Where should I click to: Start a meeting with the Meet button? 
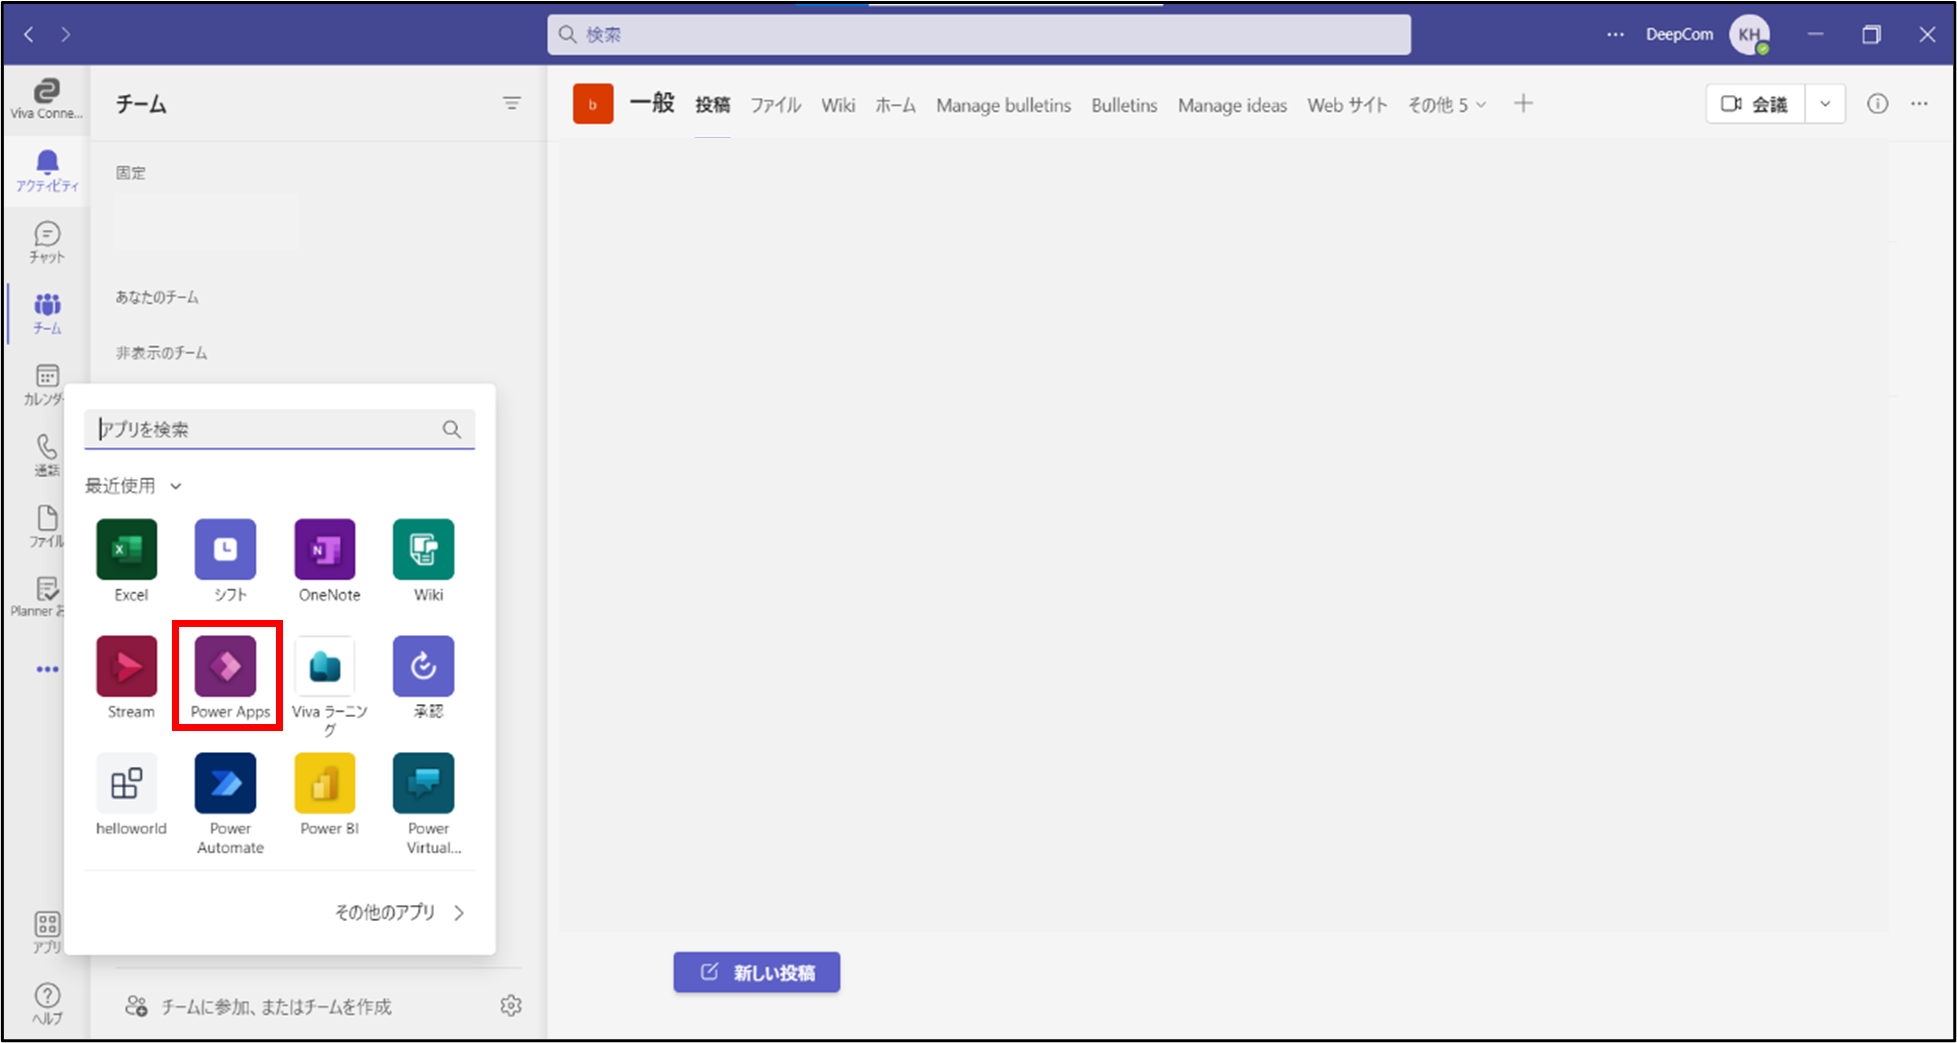tap(1754, 104)
